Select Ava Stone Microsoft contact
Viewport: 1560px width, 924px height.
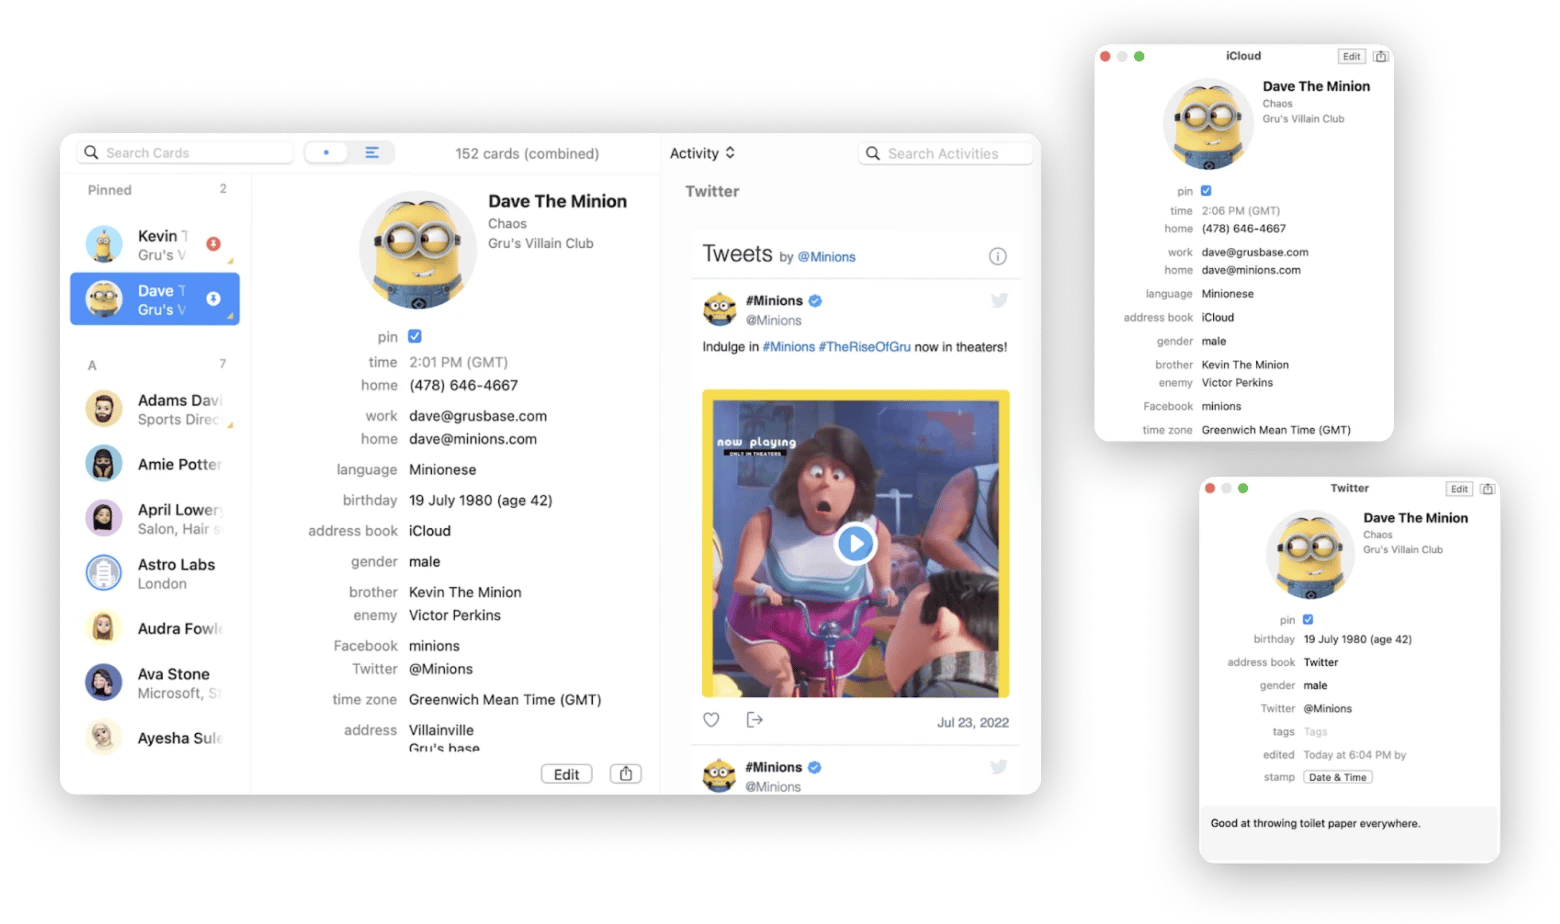click(155, 683)
